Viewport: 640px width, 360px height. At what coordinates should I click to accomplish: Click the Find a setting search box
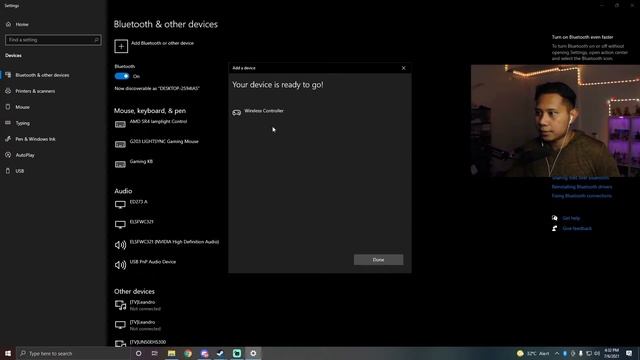53,40
